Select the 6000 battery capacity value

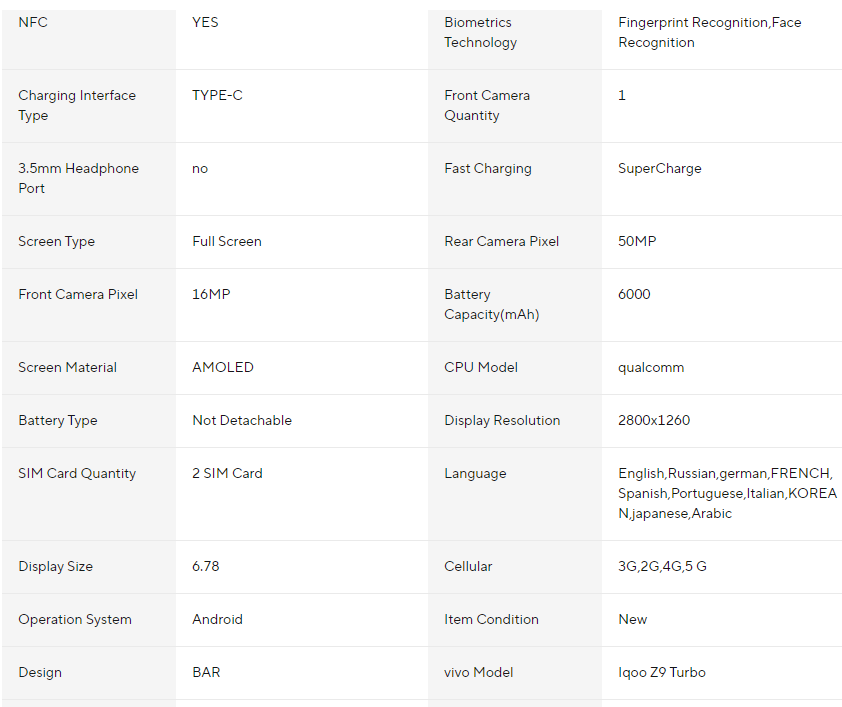tap(634, 294)
